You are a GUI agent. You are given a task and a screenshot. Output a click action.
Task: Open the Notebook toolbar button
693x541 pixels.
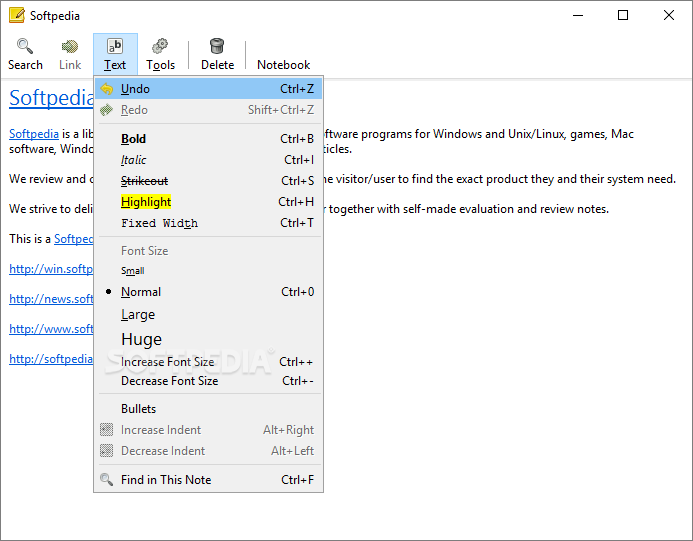pyautogui.click(x=283, y=65)
